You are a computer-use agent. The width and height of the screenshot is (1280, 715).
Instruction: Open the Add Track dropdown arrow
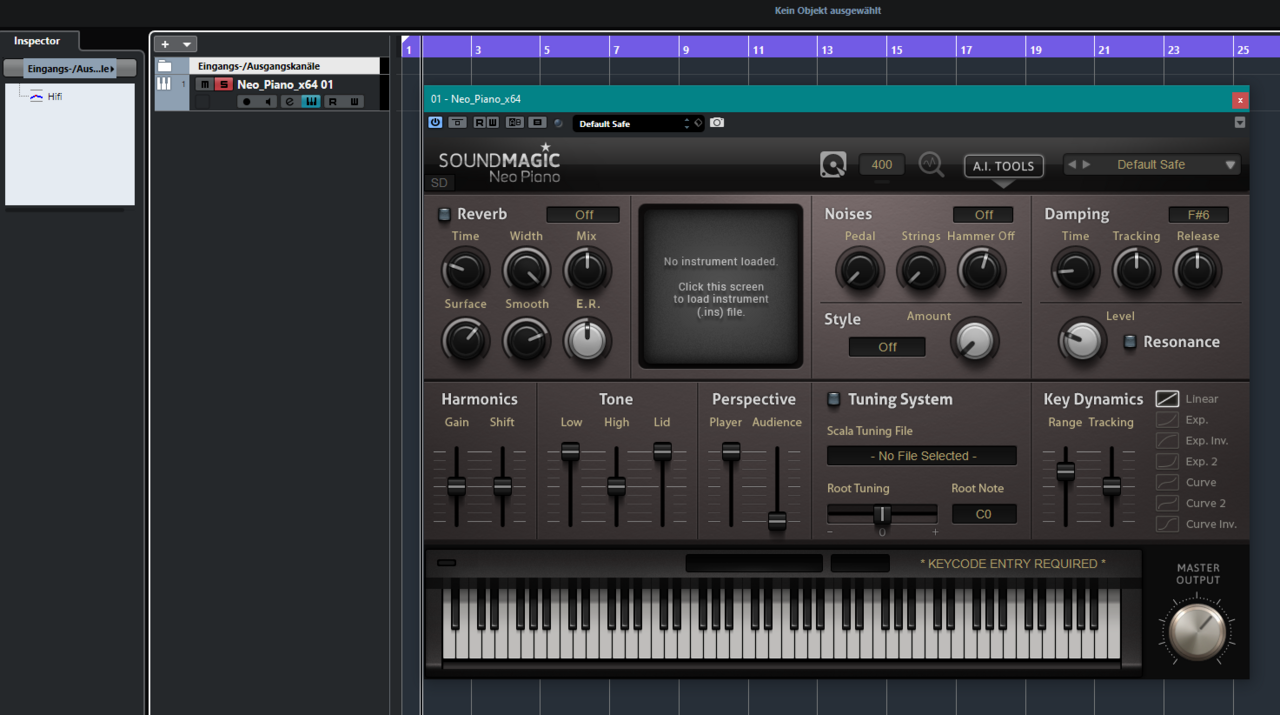coord(187,44)
